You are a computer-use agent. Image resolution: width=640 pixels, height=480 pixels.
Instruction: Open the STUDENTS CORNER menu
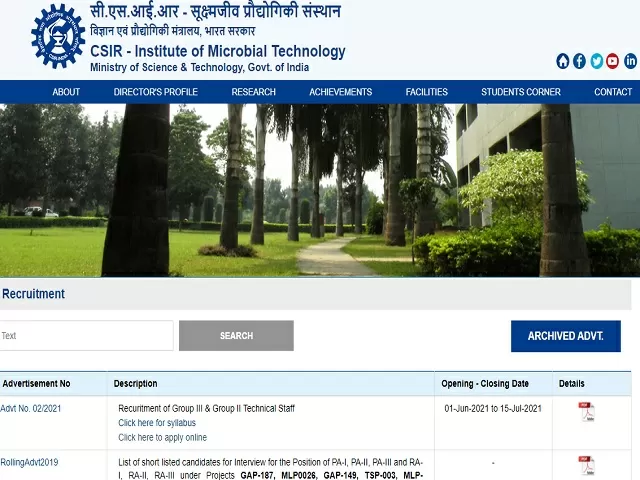click(x=521, y=92)
